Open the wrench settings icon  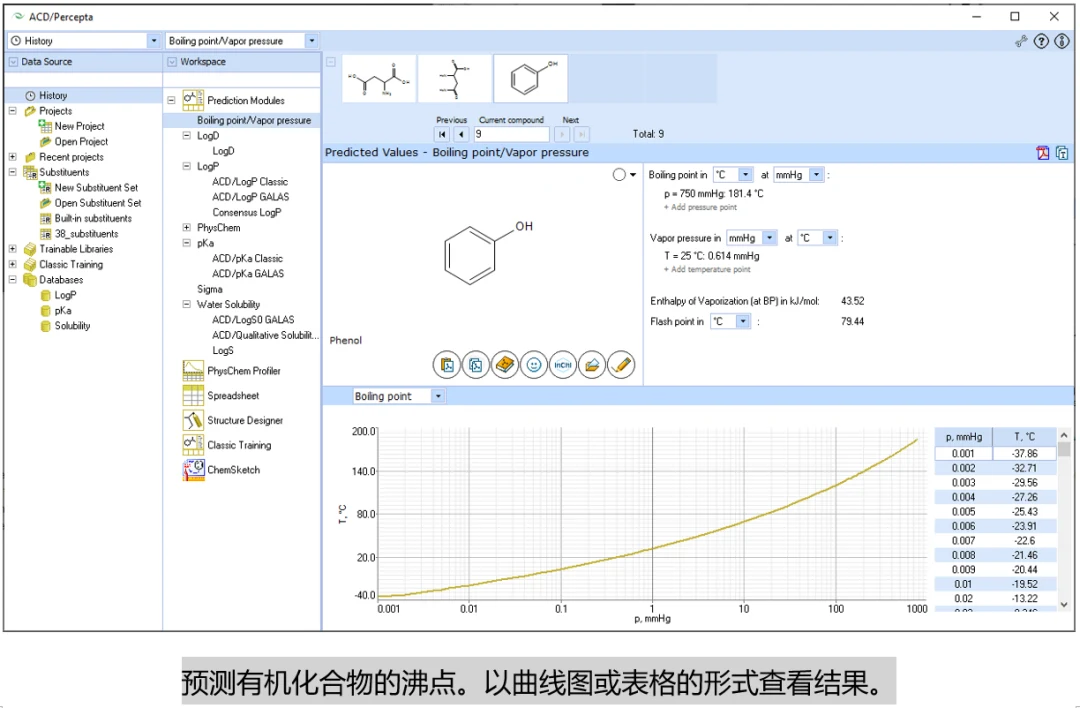(1021, 41)
